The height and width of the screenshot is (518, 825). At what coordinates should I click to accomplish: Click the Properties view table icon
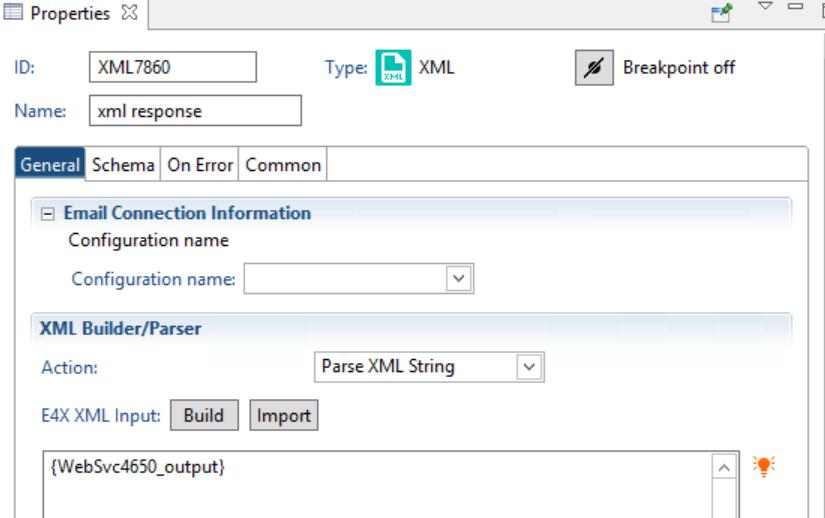pyautogui.click(x=13, y=12)
